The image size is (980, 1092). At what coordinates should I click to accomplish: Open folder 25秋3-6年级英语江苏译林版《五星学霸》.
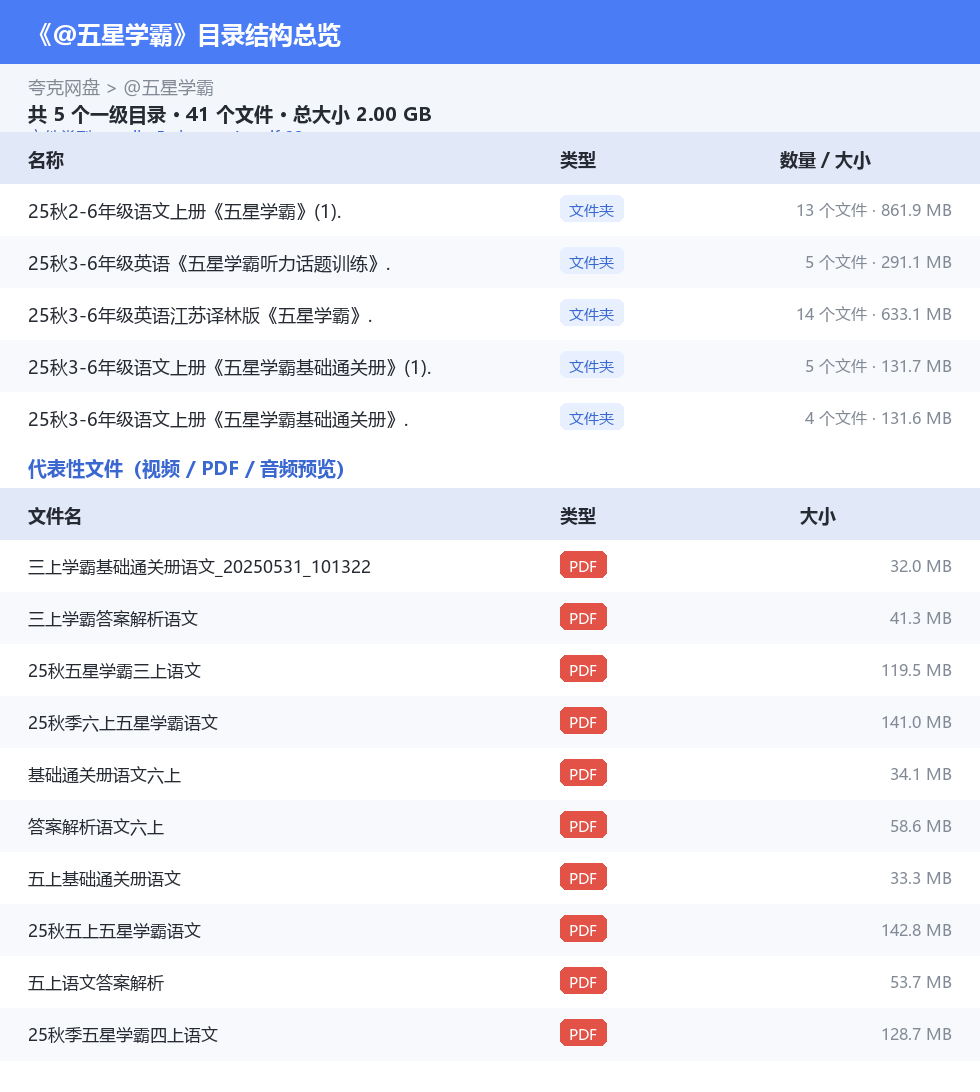(x=200, y=315)
